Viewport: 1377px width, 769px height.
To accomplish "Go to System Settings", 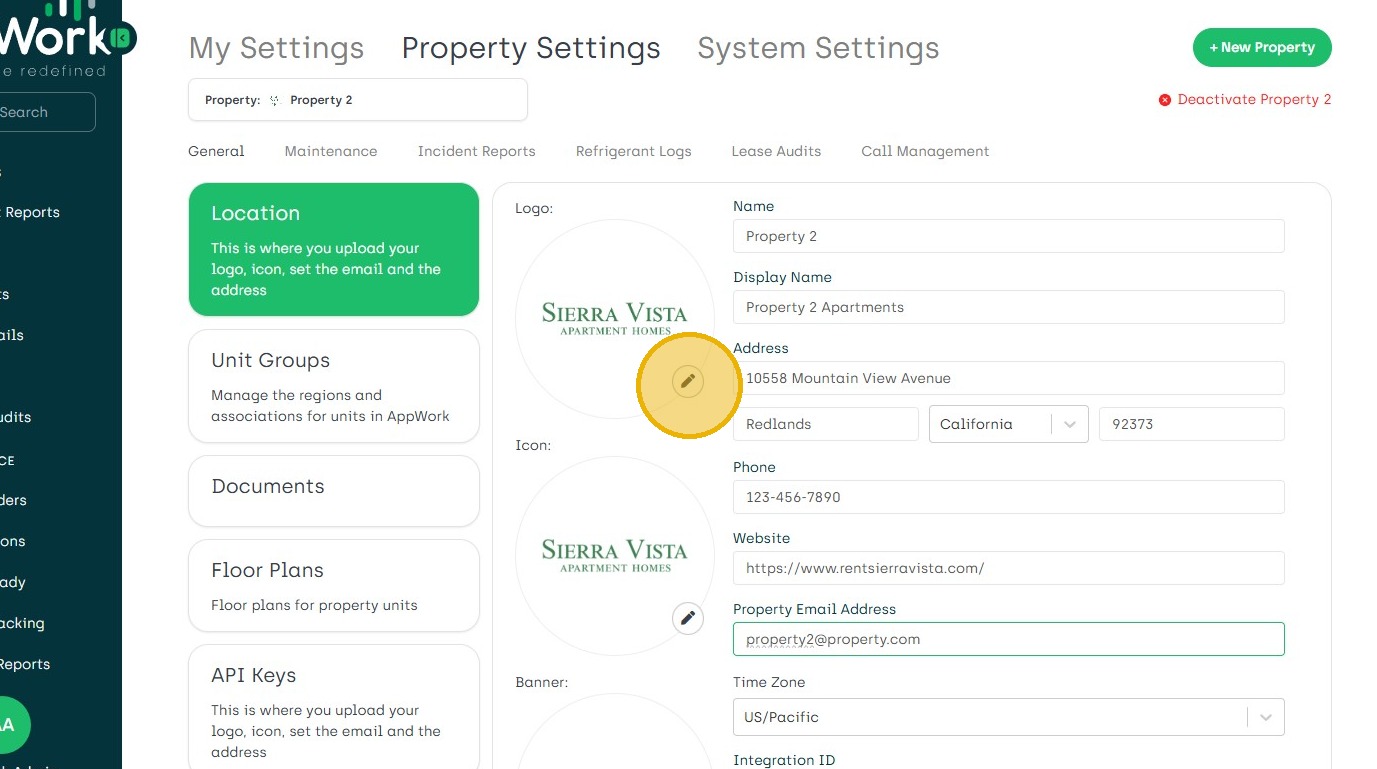I will click(818, 48).
